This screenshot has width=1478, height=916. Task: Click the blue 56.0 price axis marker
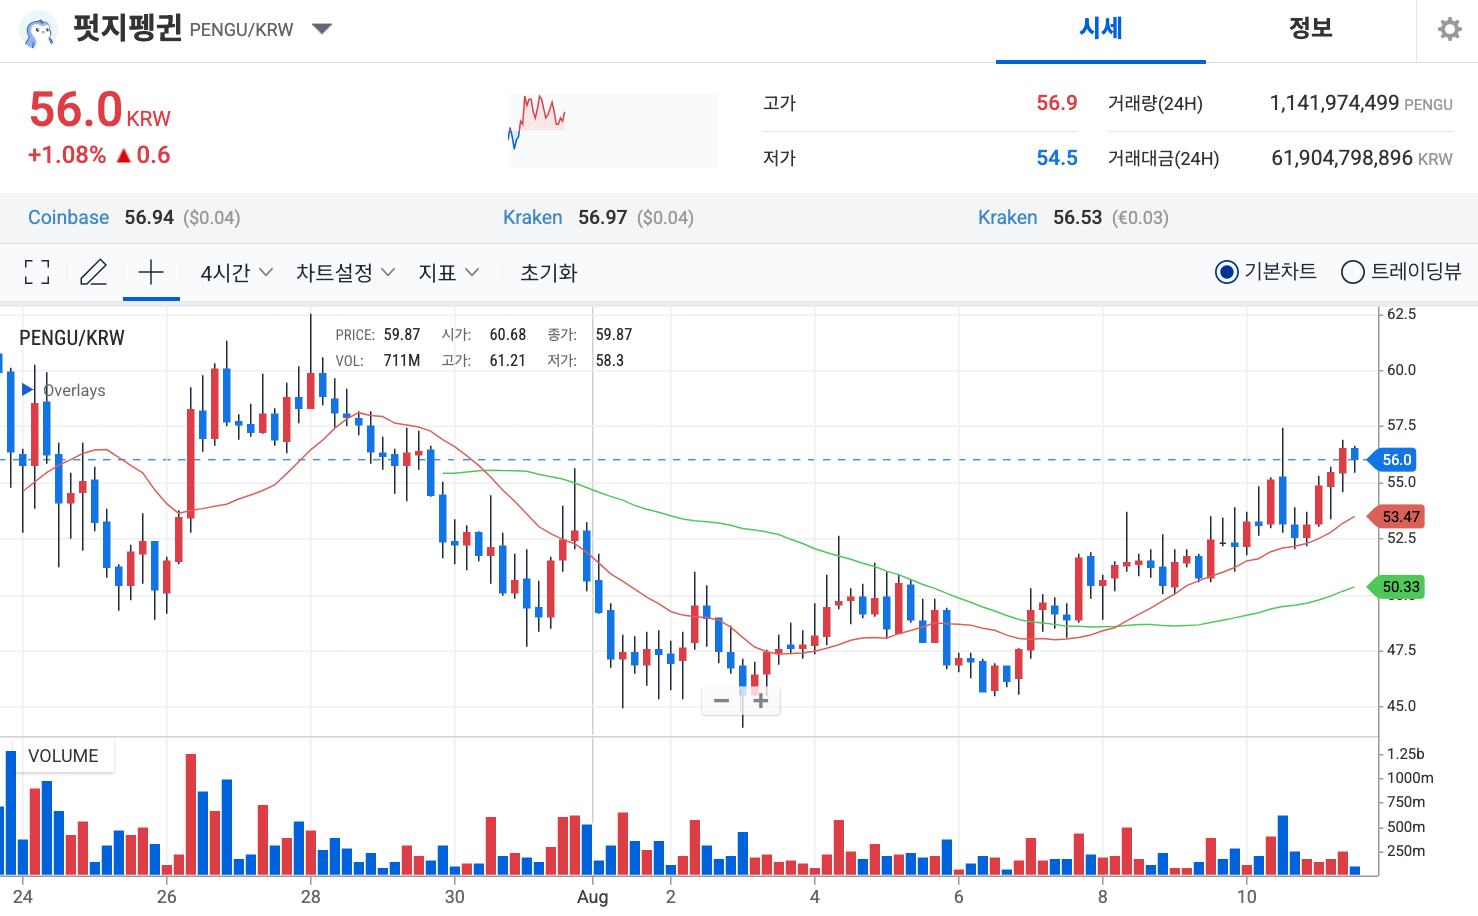1396,460
